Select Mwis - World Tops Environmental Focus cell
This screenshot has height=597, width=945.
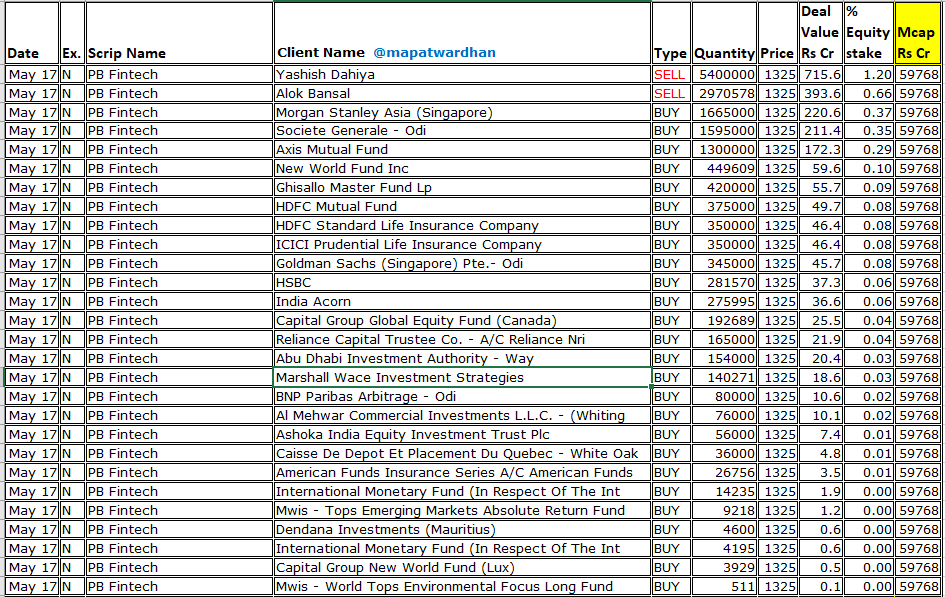coord(462,587)
